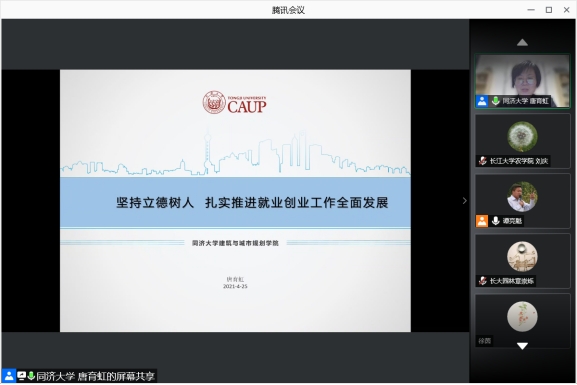Select the 长大园林 participant avatar
This screenshot has width=577, height=385.
[x=522, y=257]
